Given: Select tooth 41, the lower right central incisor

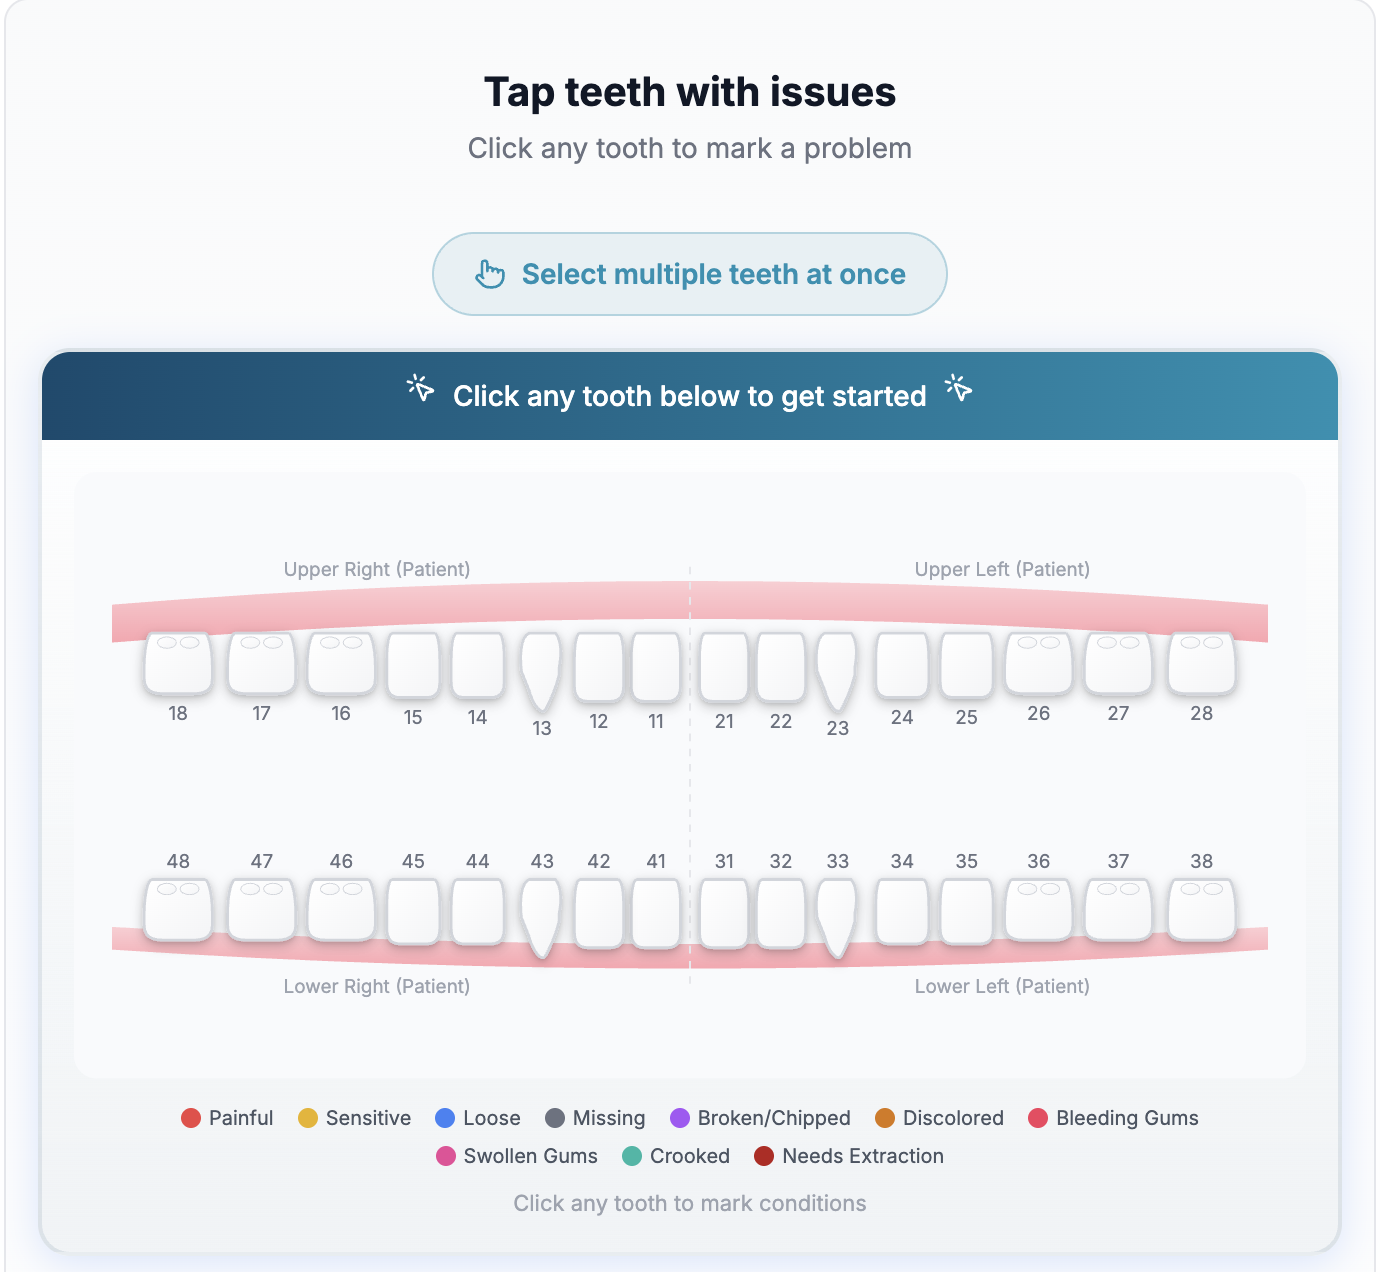Looking at the screenshot, I should tap(656, 912).
